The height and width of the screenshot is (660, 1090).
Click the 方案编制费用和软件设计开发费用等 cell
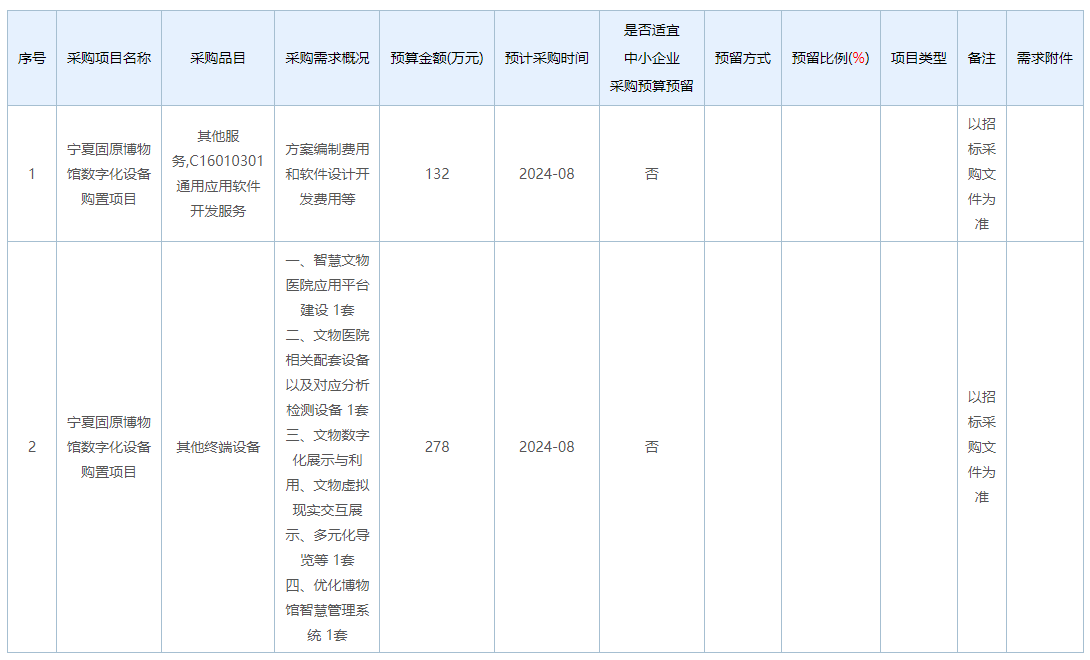[327, 174]
